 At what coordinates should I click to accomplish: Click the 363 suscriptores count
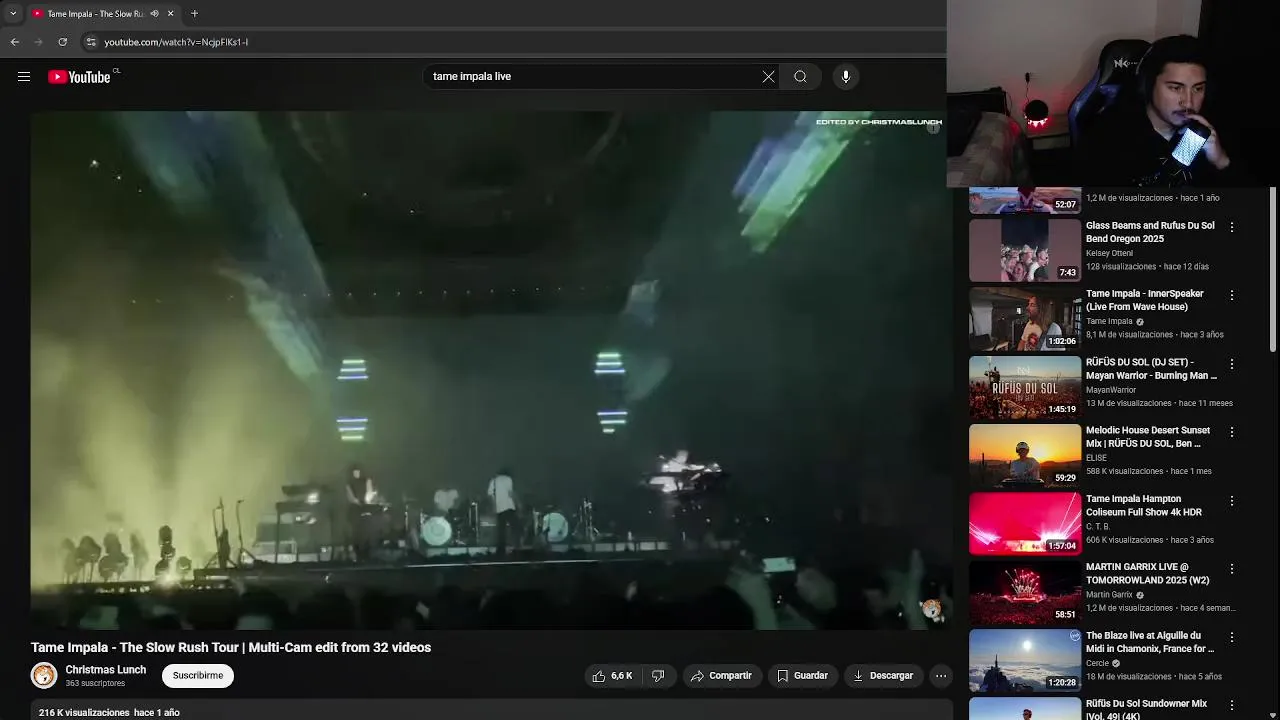pos(95,684)
